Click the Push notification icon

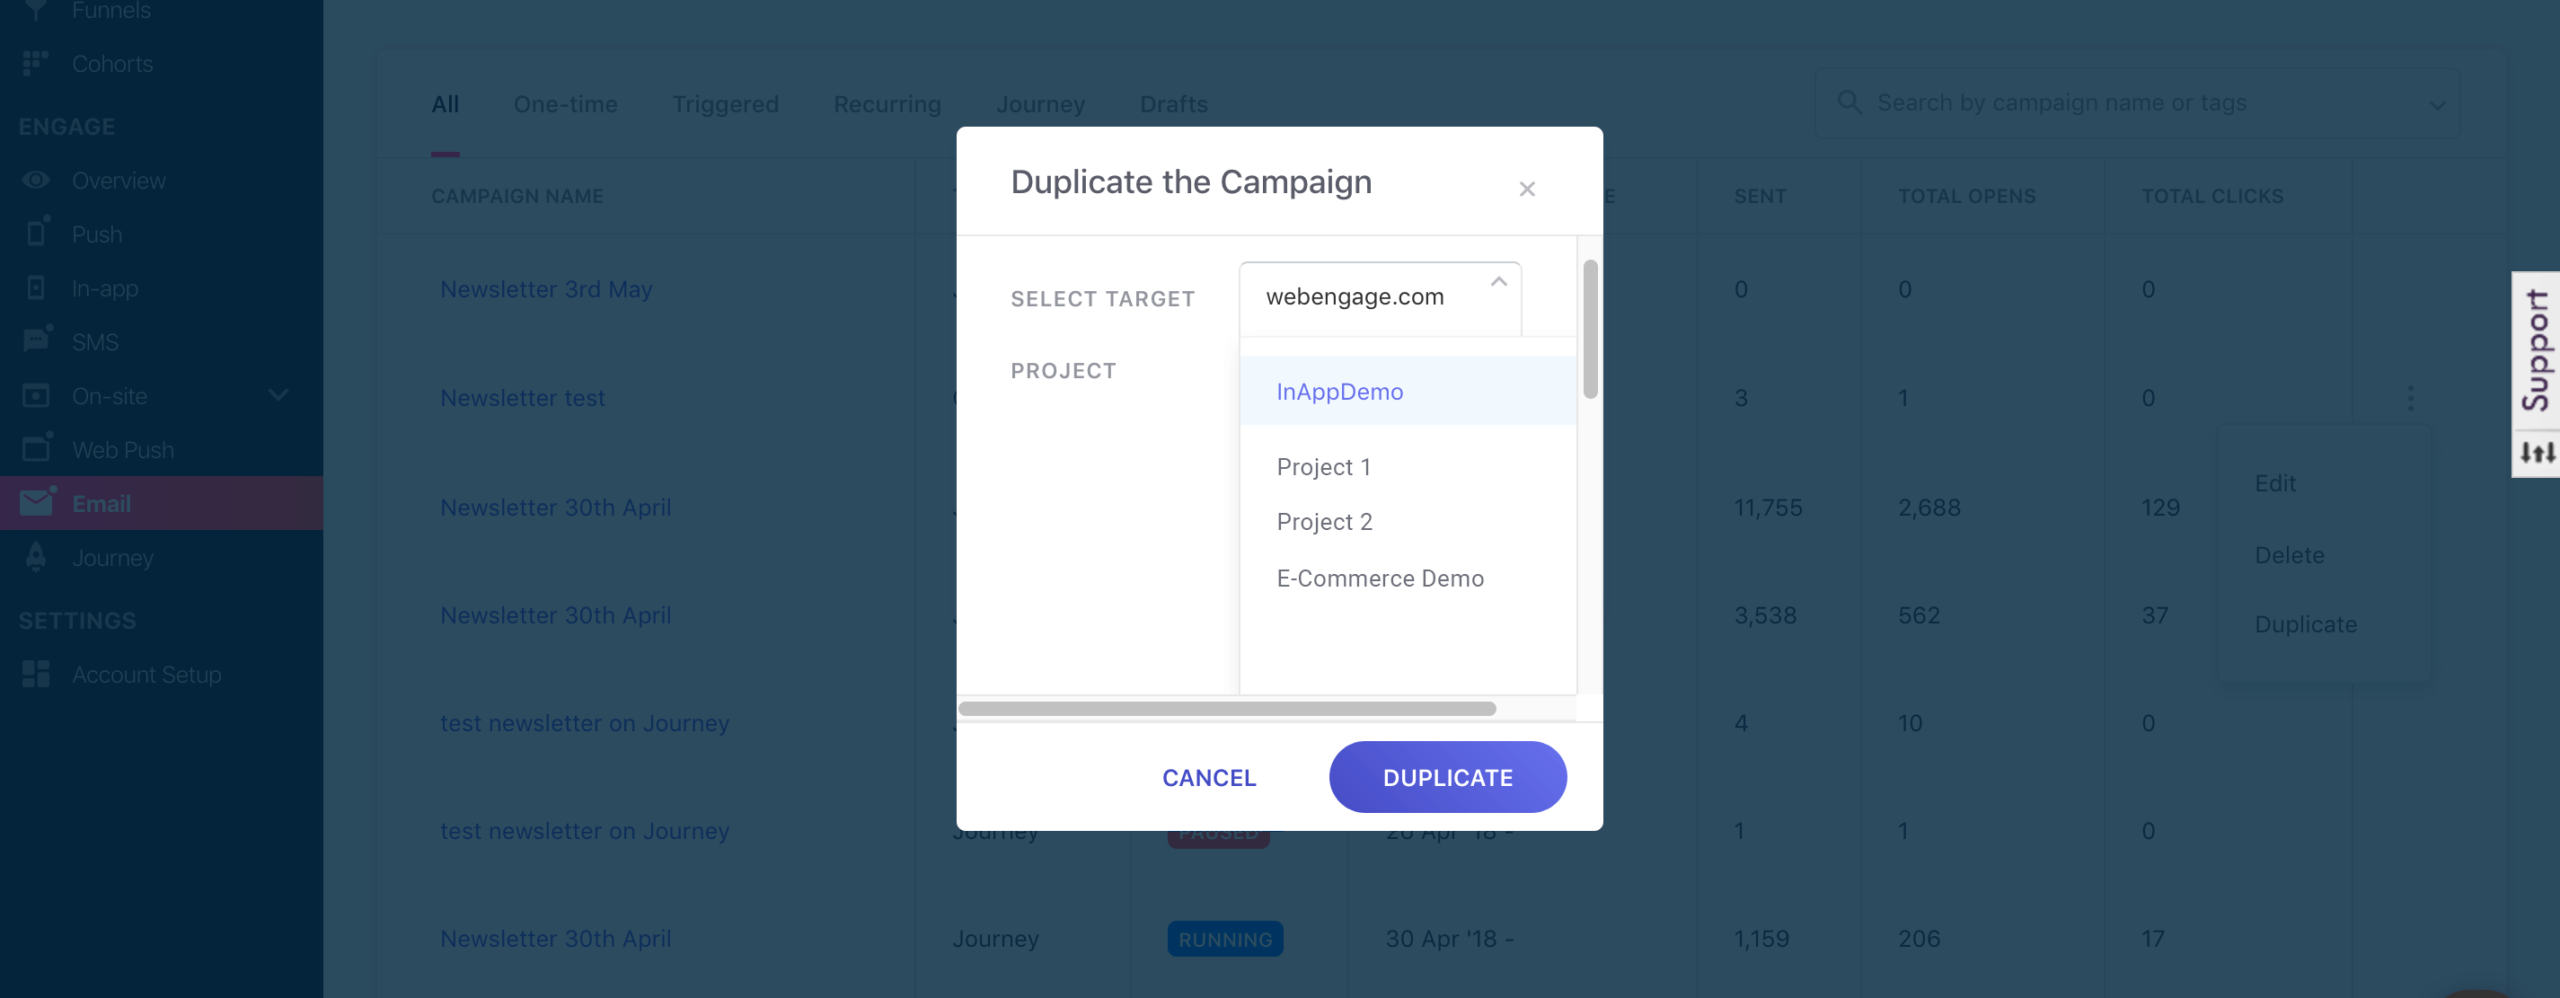[x=37, y=232]
